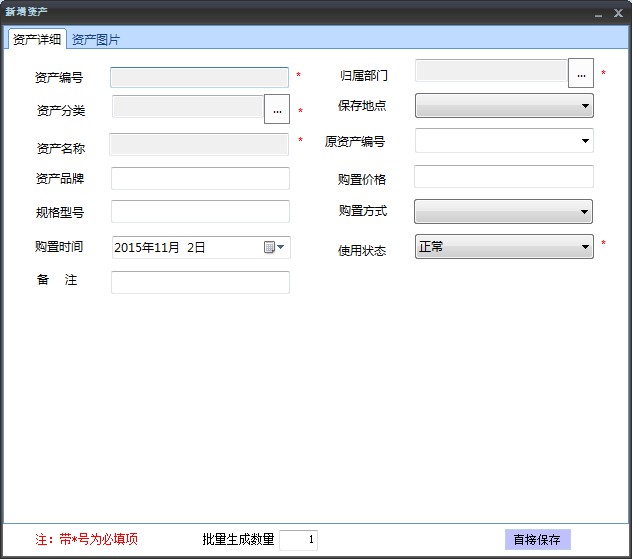Expand the 购置方式 combo box

(x=584, y=212)
